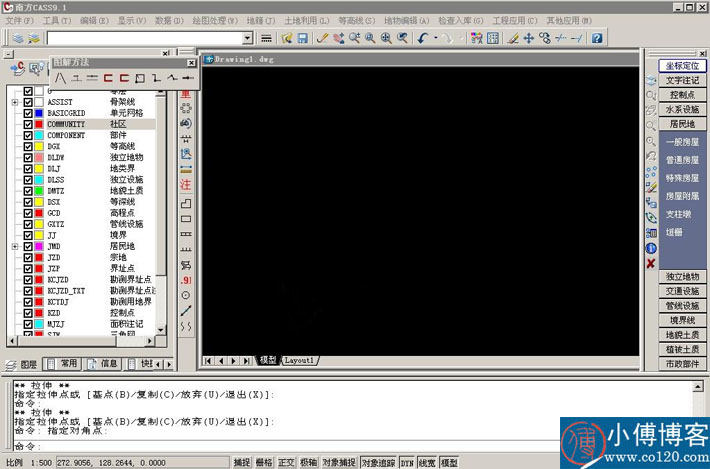
Task: Click the multi-point house outline tool
Action: (186, 203)
